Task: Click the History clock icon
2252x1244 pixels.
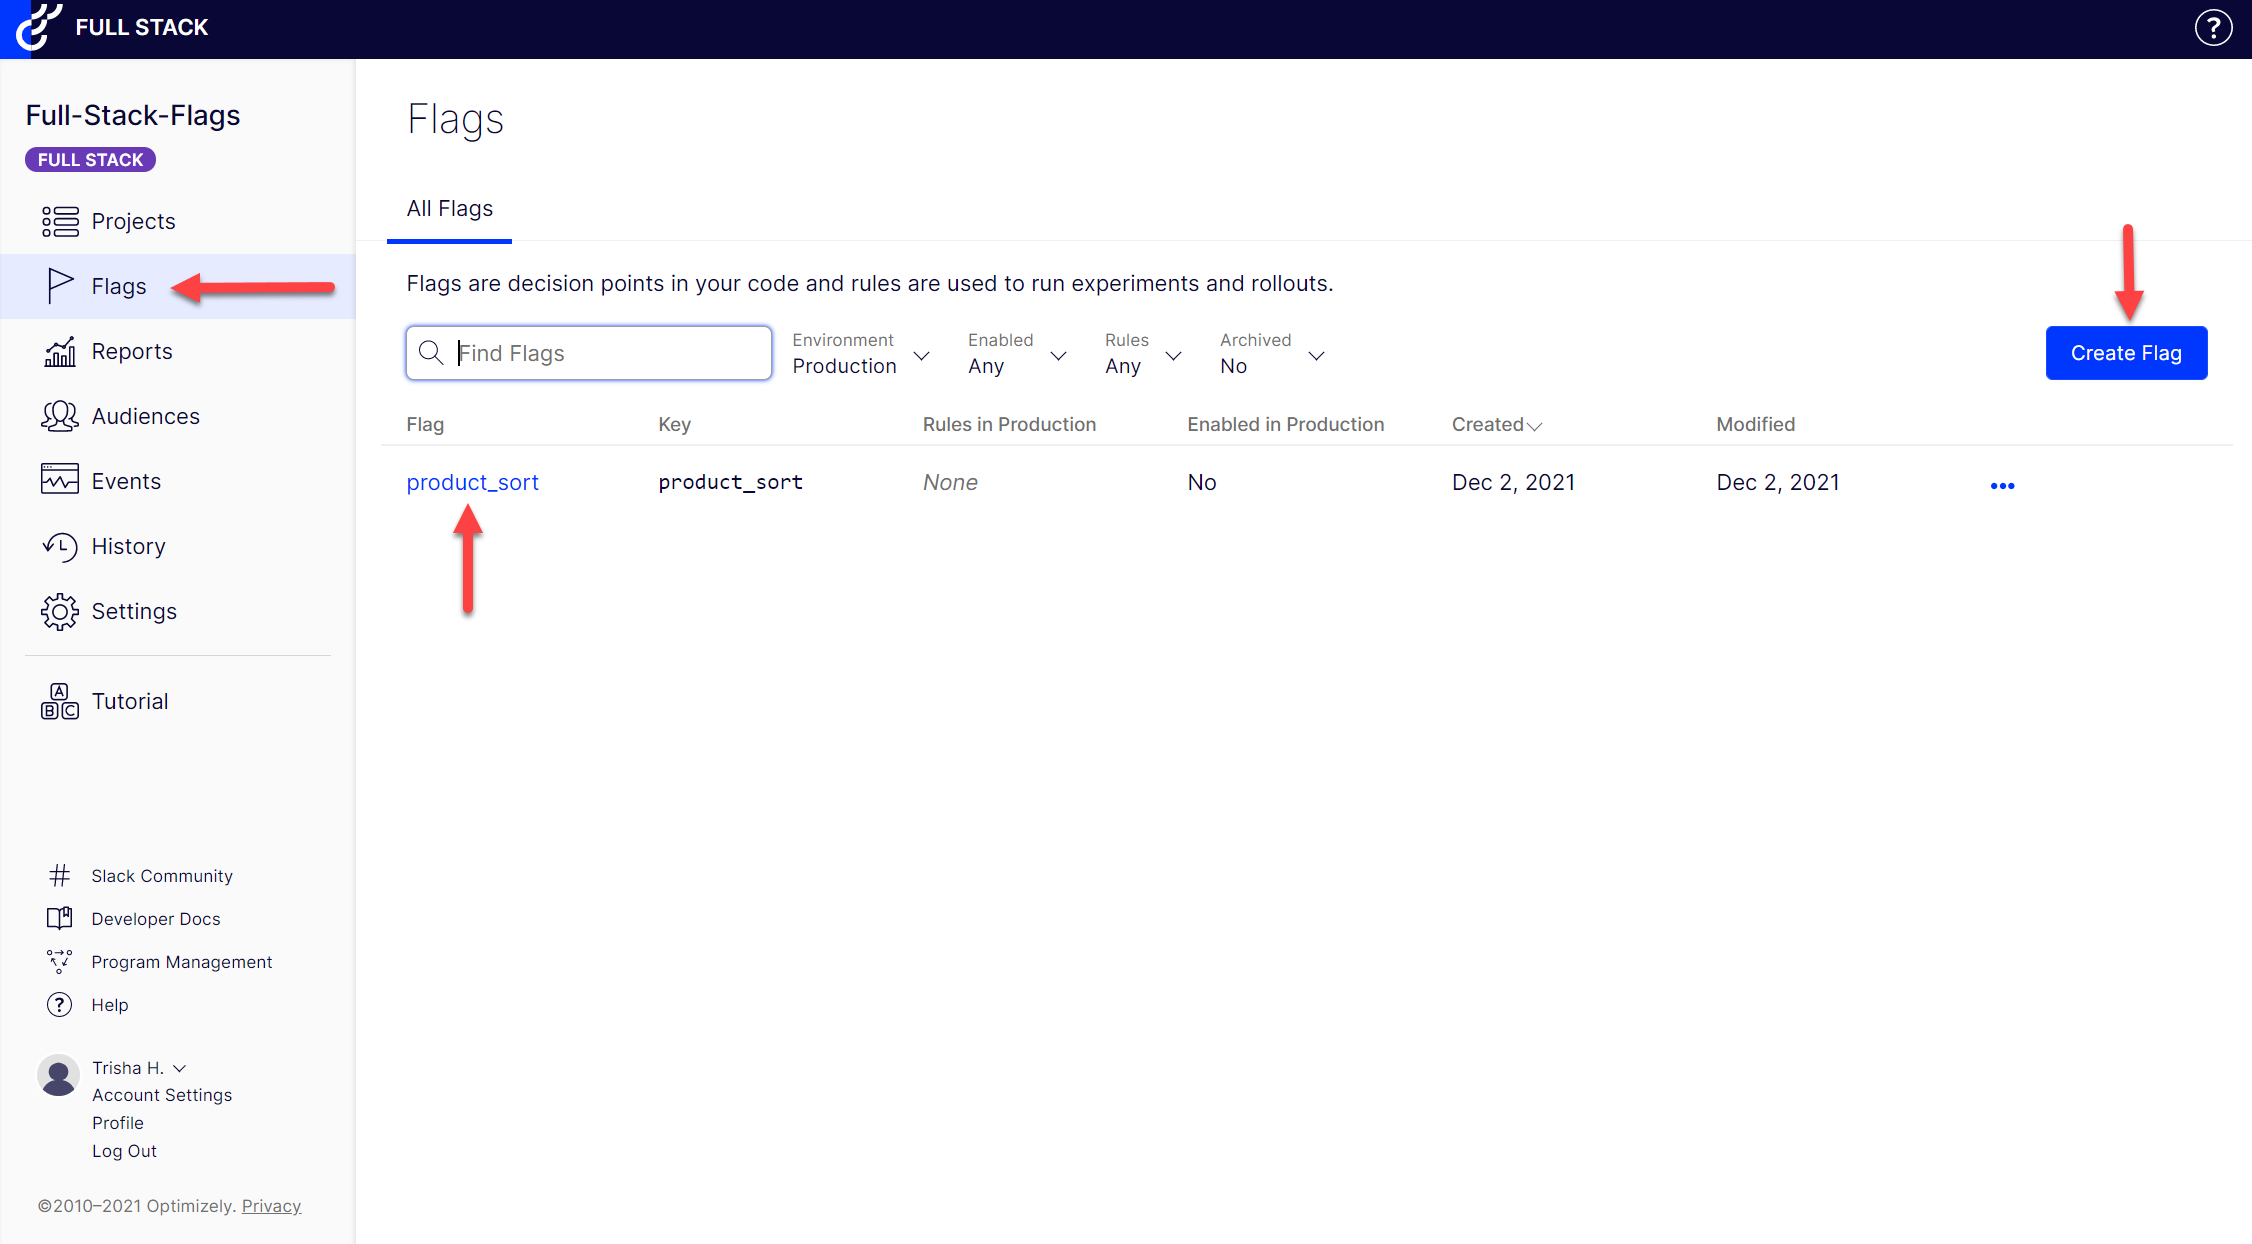Action: (60, 546)
